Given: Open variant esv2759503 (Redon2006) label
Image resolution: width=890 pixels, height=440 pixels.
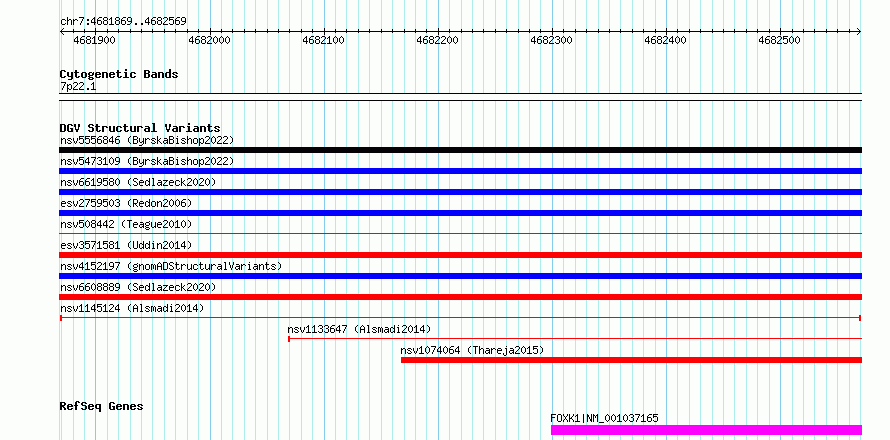Looking at the screenshot, I should click(126, 203).
